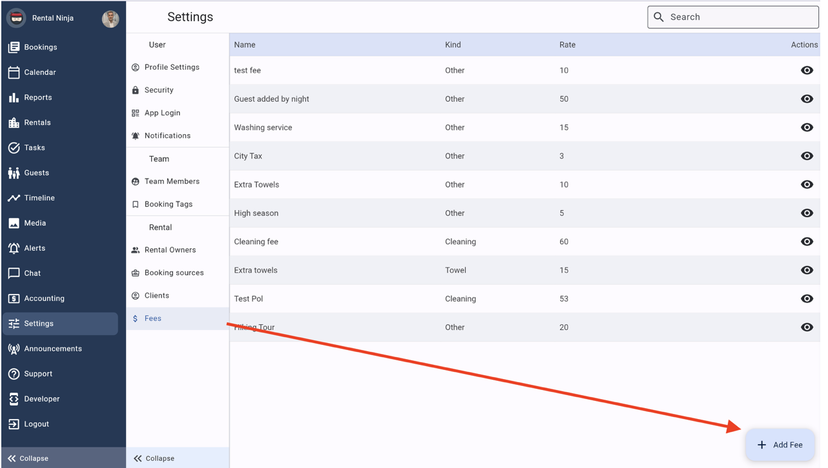Screen dimensions: 828x468
Task: Open the Calendar icon in sidebar
Action: coord(14,72)
